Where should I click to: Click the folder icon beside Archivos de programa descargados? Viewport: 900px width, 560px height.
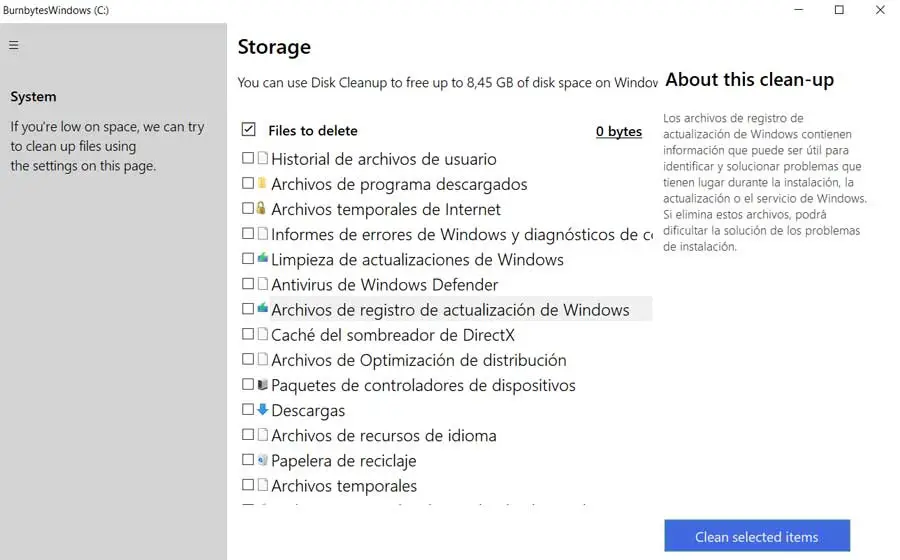pos(262,183)
